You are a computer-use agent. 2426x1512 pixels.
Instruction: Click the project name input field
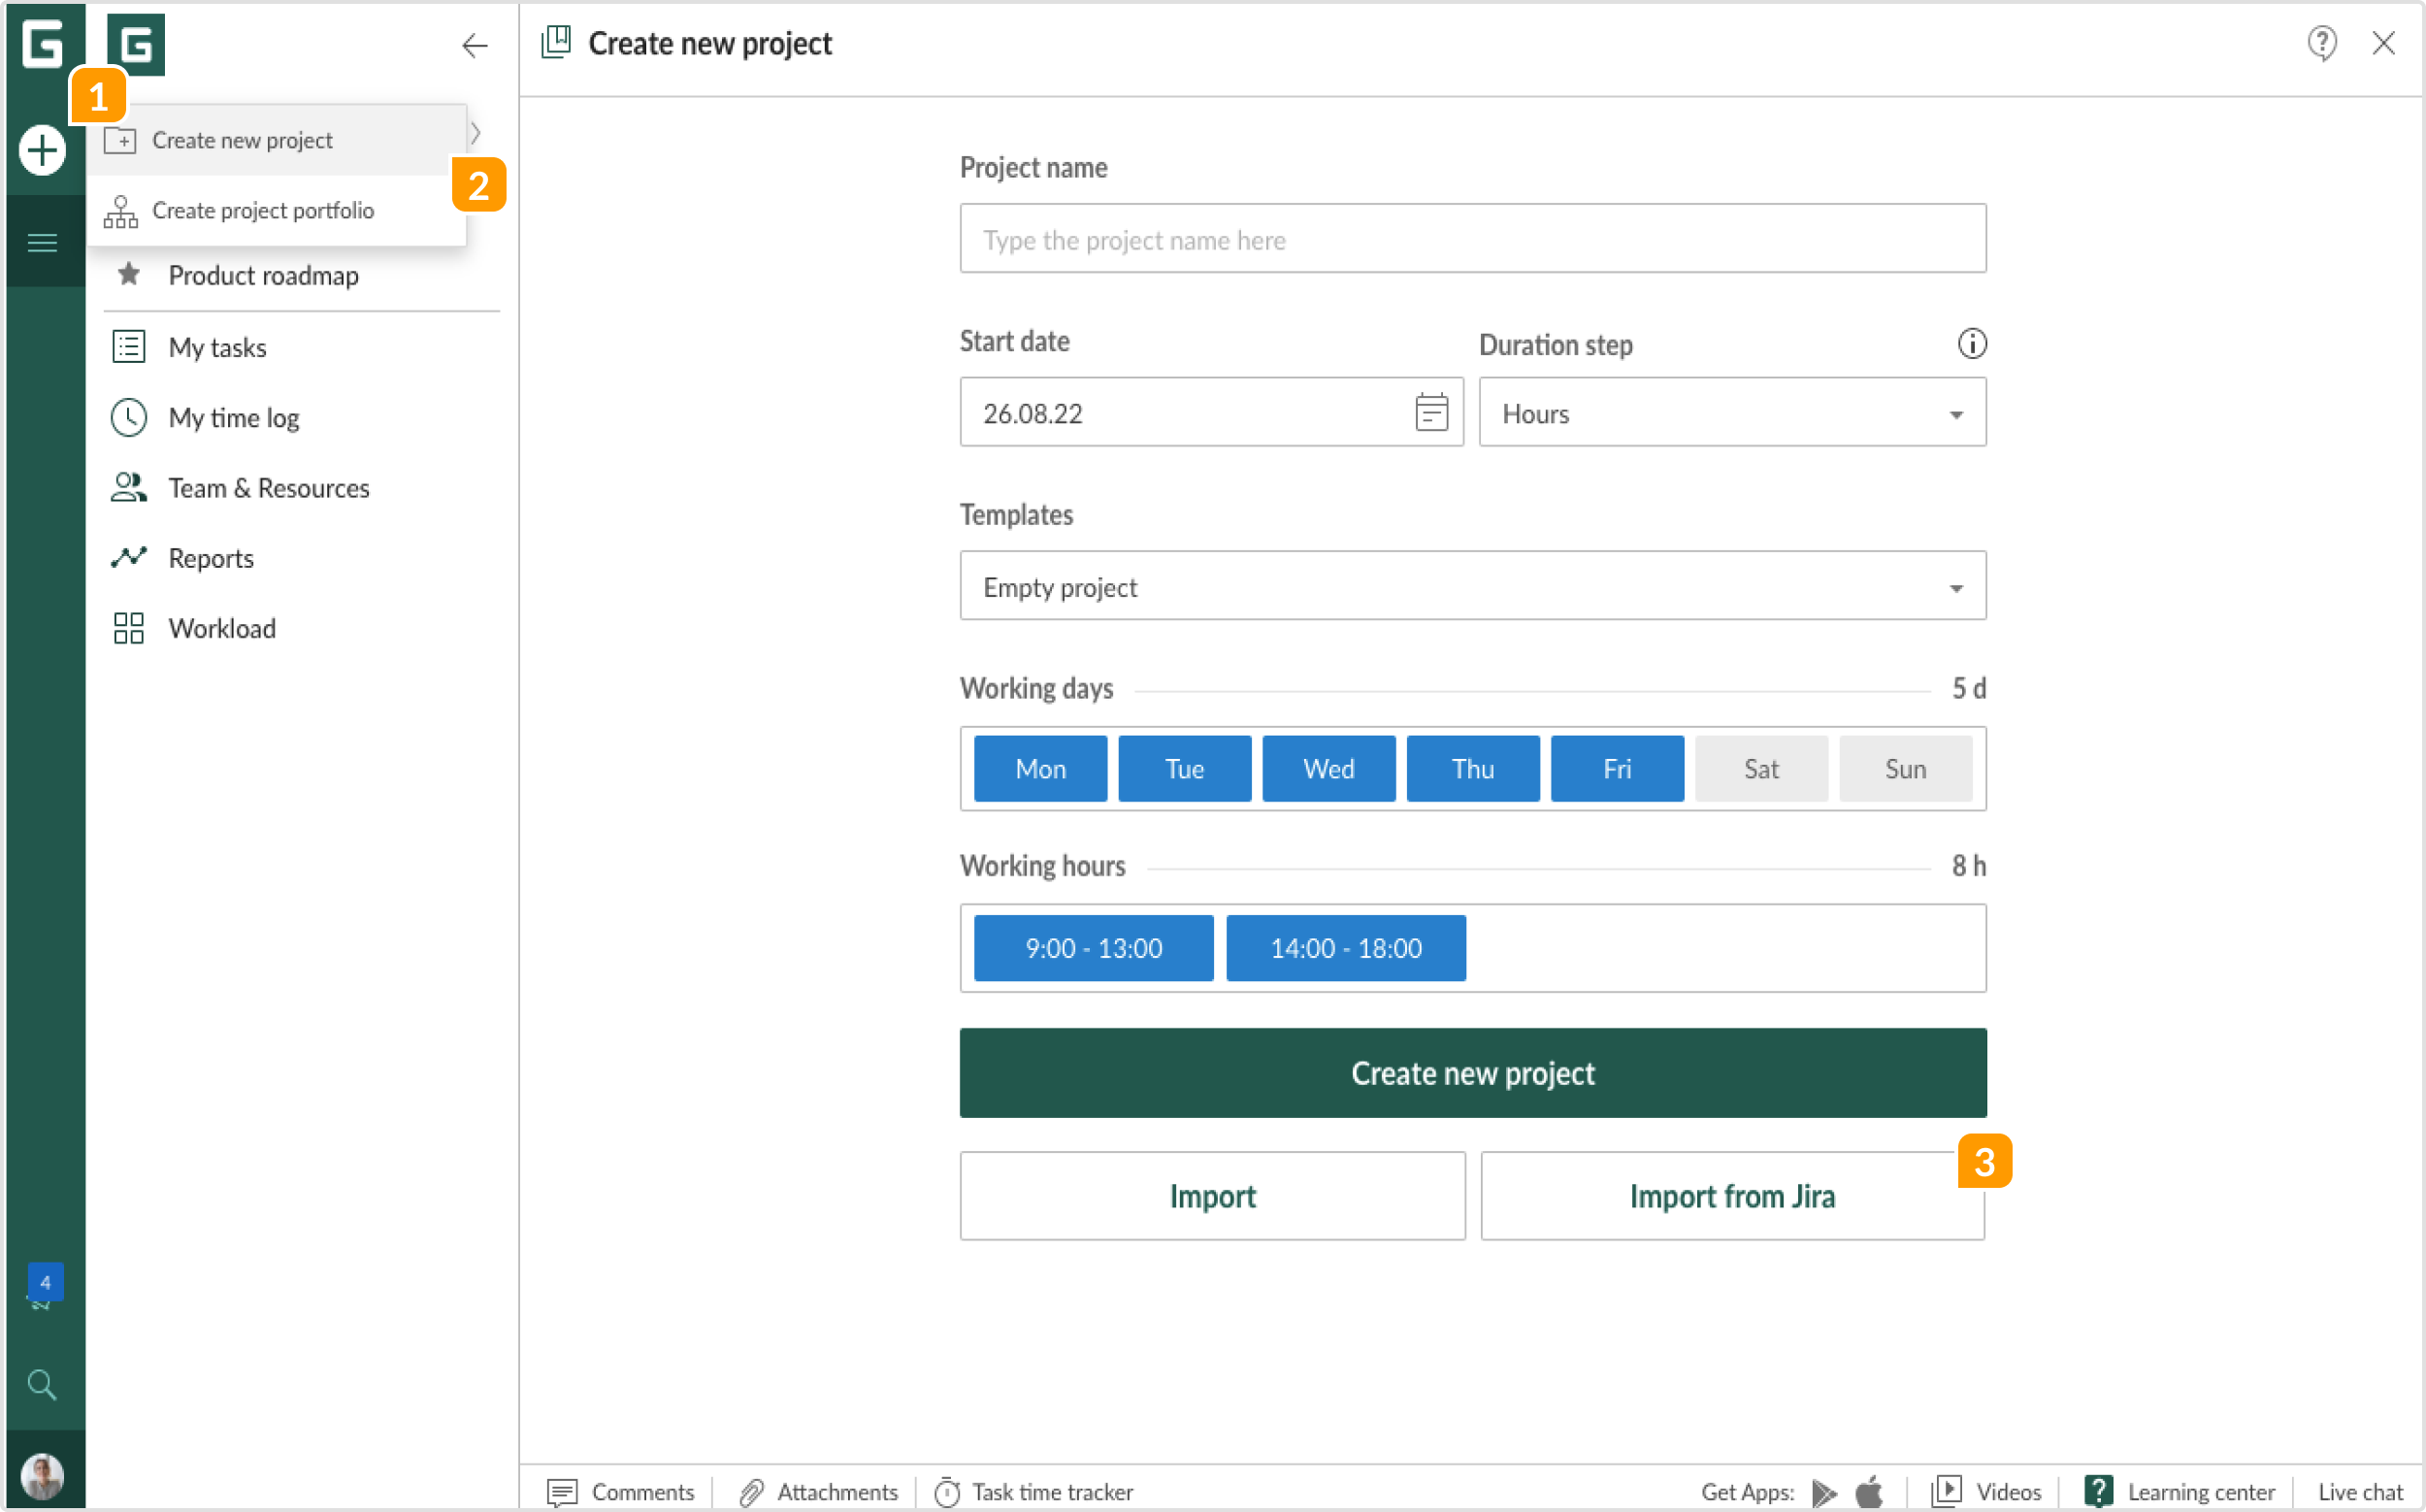click(1471, 239)
